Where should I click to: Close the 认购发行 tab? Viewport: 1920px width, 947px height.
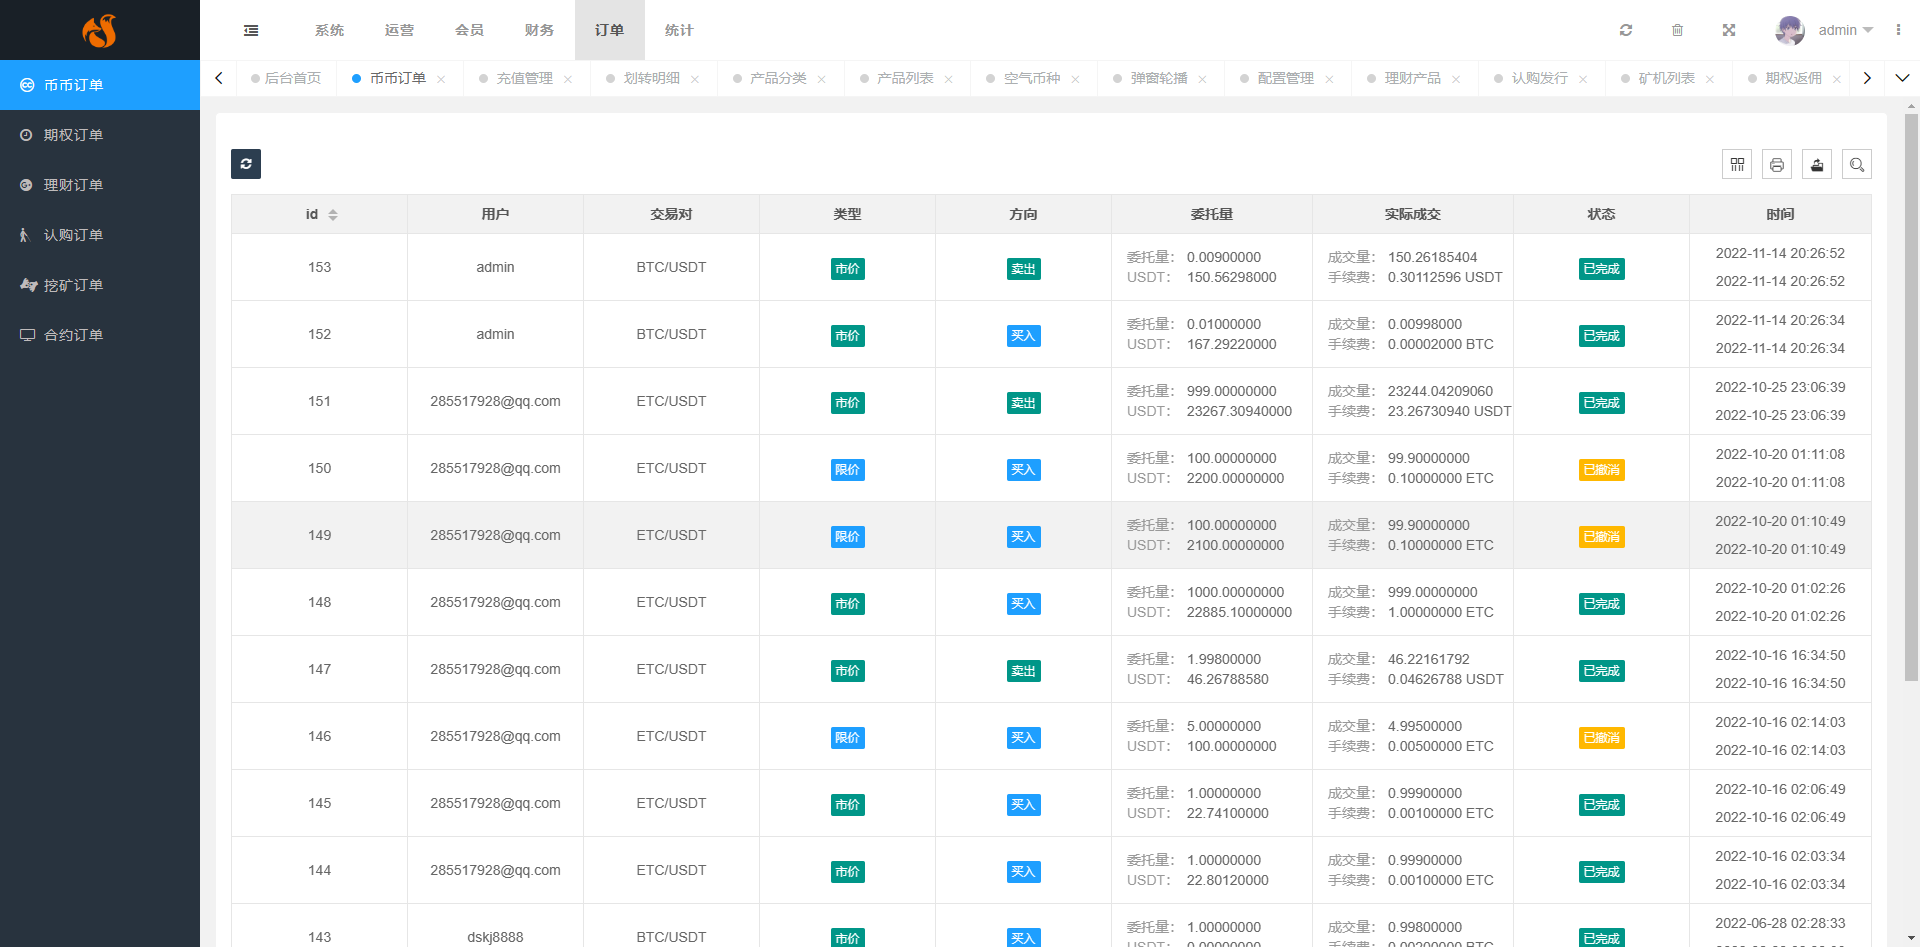[1584, 79]
